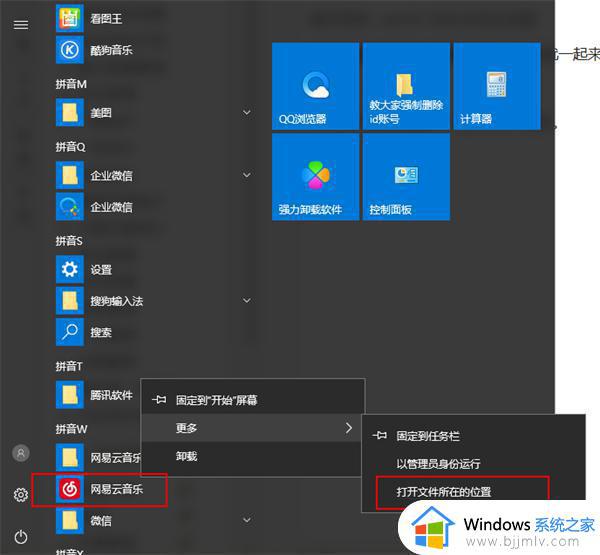
Task: Open the settings gear in left sidebar
Action: (21, 495)
